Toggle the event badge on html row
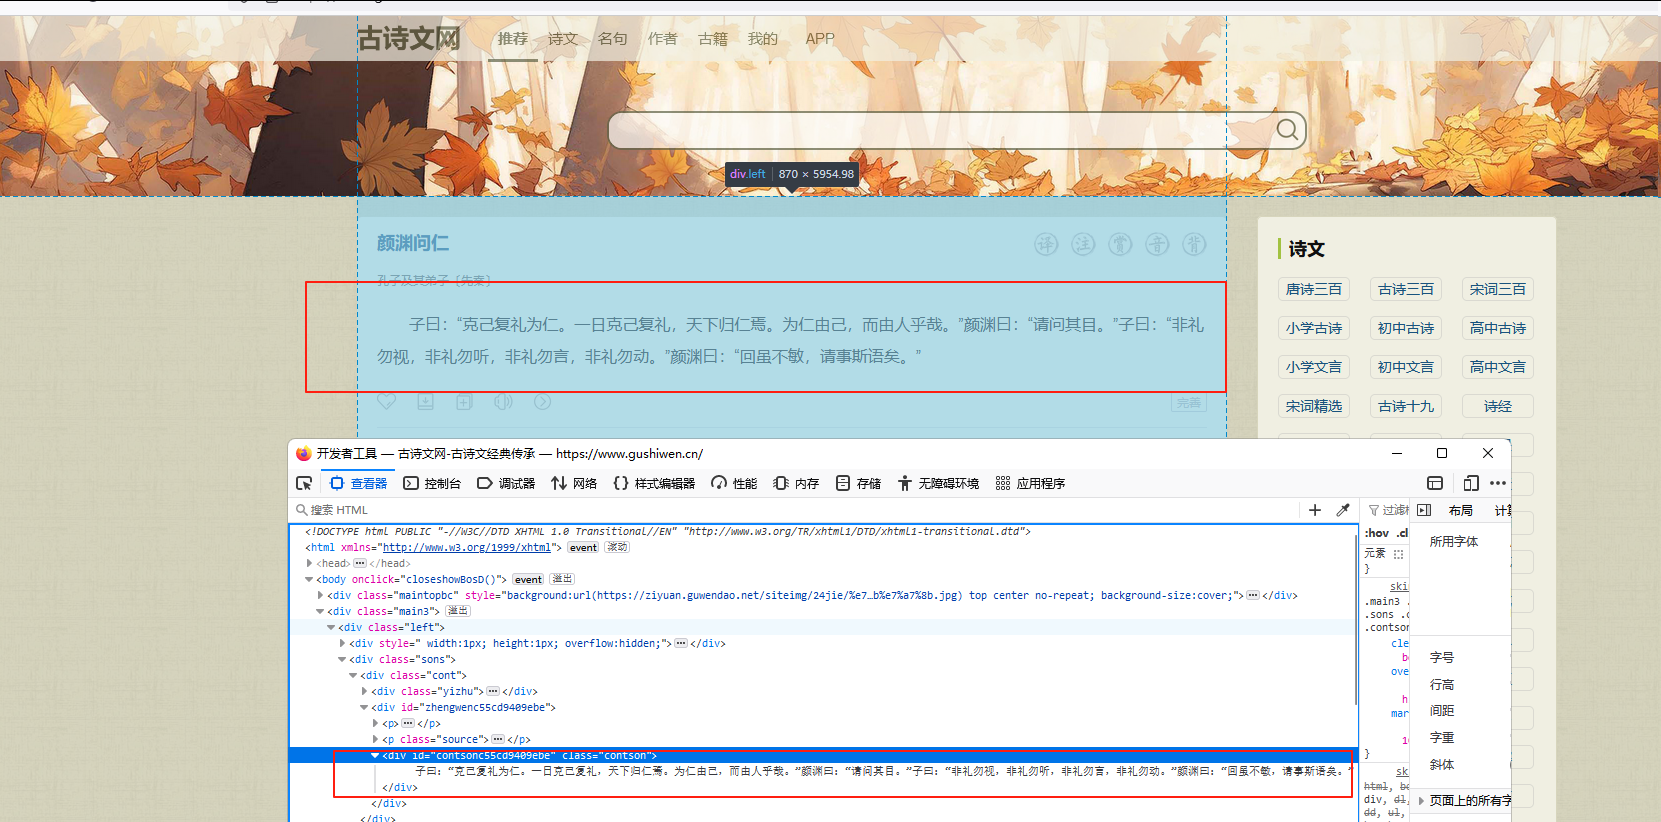1661x822 pixels. (583, 548)
